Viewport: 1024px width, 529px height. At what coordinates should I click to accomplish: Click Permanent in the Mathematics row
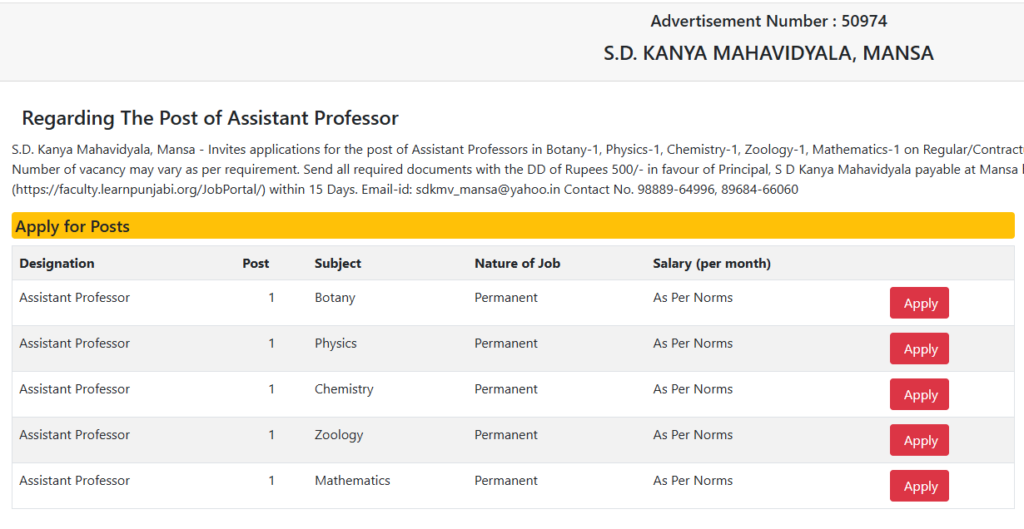click(x=506, y=481)
